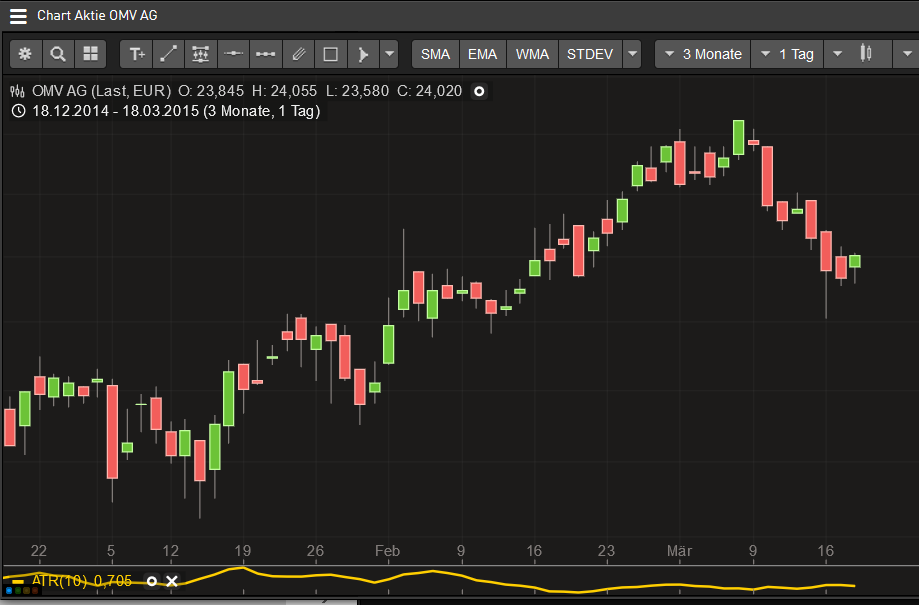Click the candlestick chart type icon
Viewport: 919px width, 605px height.
[867, 54]
